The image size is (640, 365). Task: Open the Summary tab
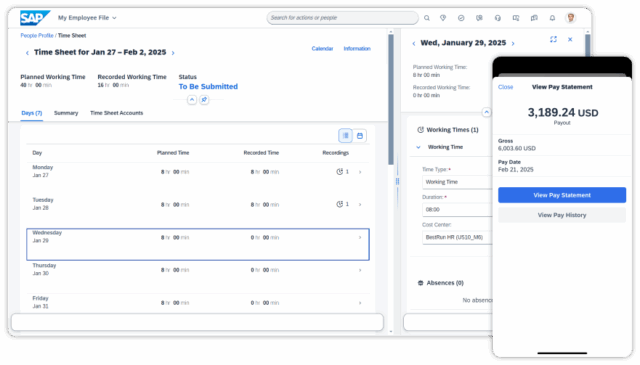(66, 113)
